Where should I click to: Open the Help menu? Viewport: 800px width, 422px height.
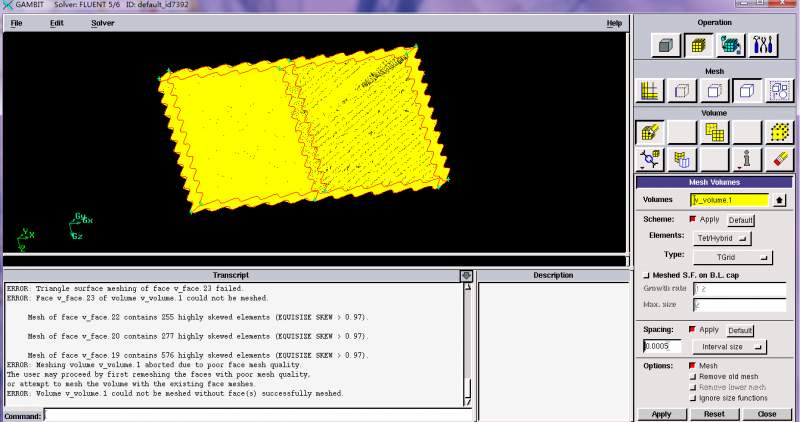coord(614,23)
